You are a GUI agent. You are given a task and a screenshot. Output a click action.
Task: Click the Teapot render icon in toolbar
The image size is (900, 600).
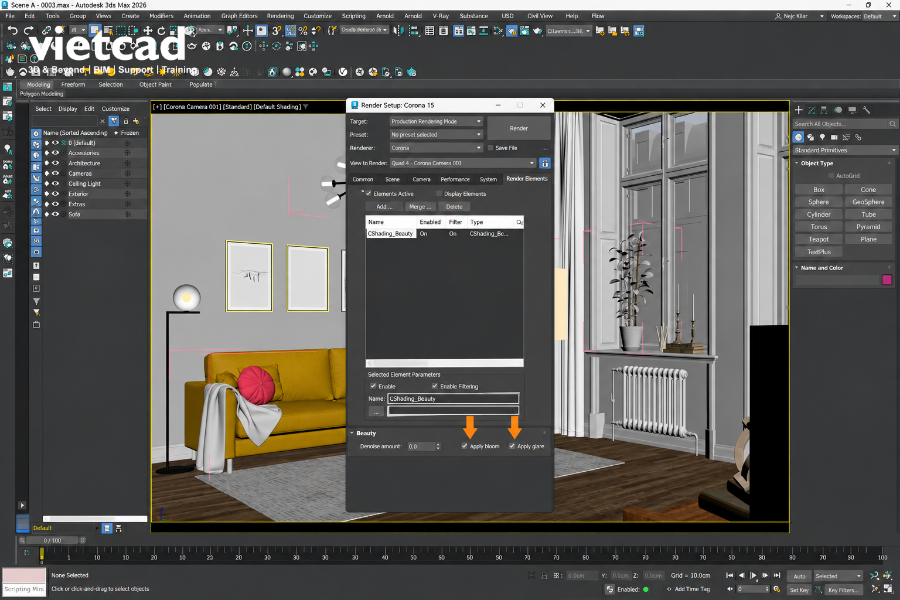[x=538, y=30]
